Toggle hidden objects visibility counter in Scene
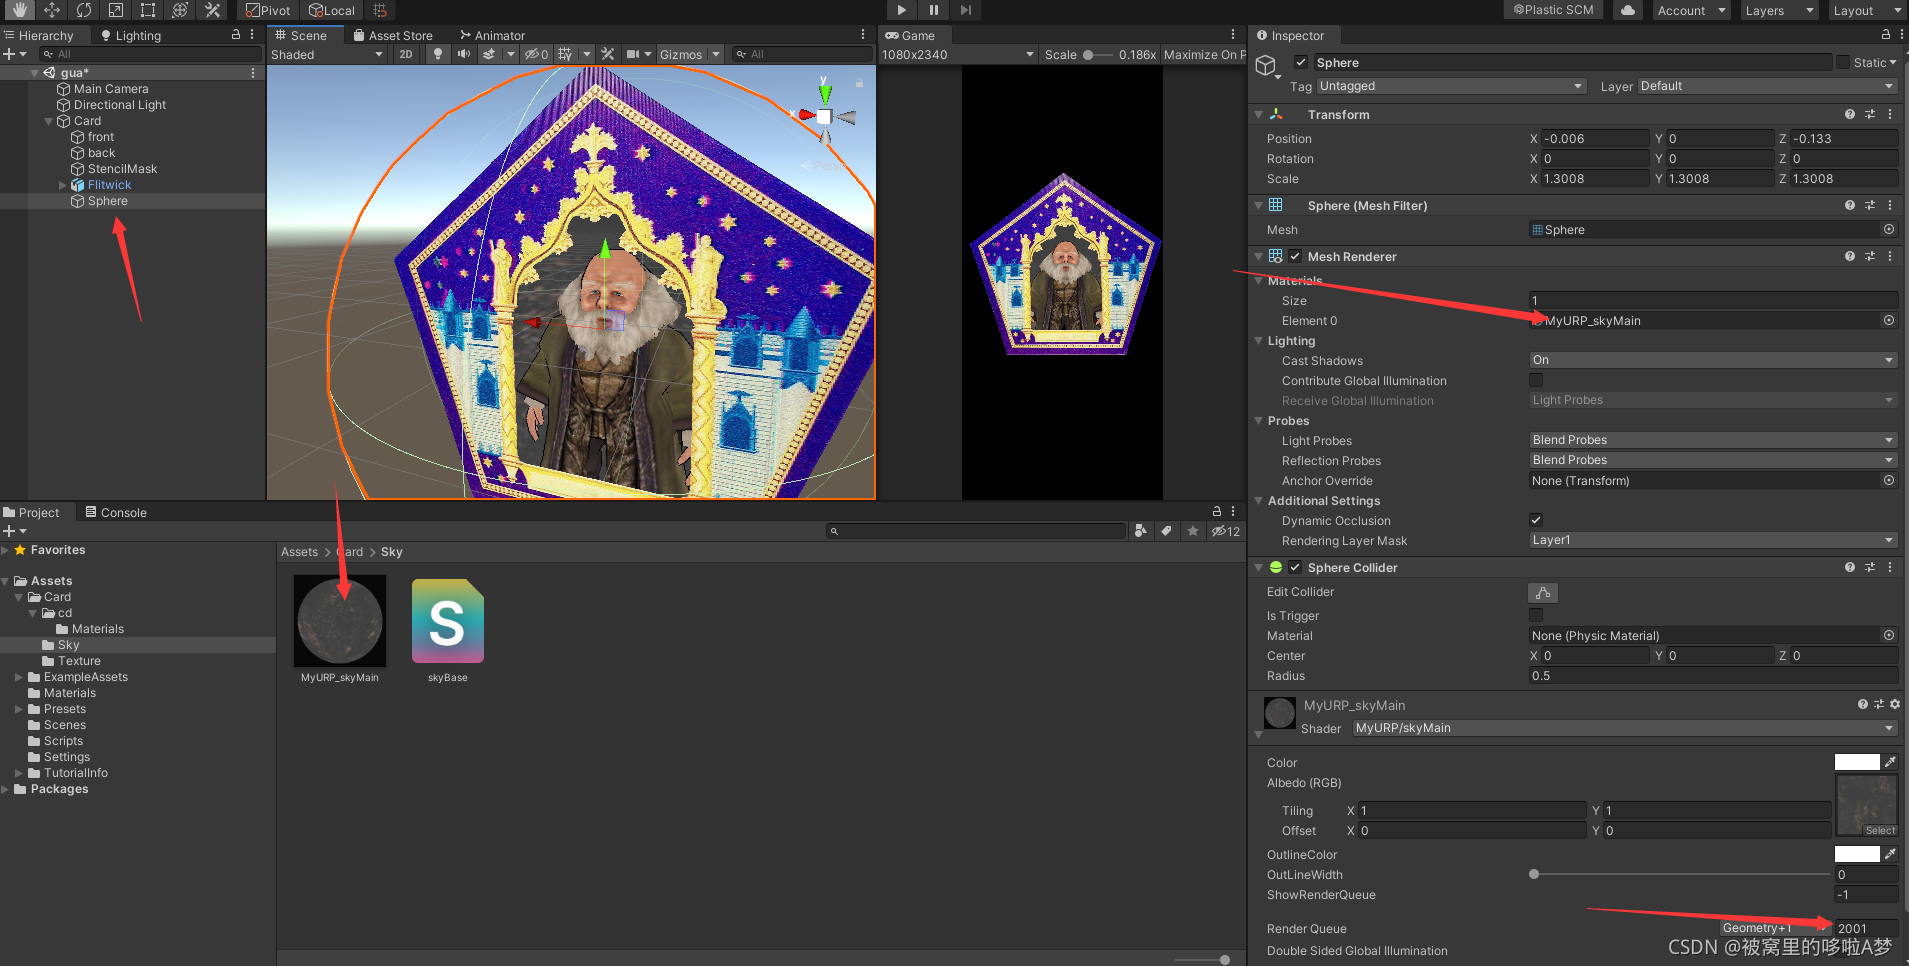 (x=537, y=54)
